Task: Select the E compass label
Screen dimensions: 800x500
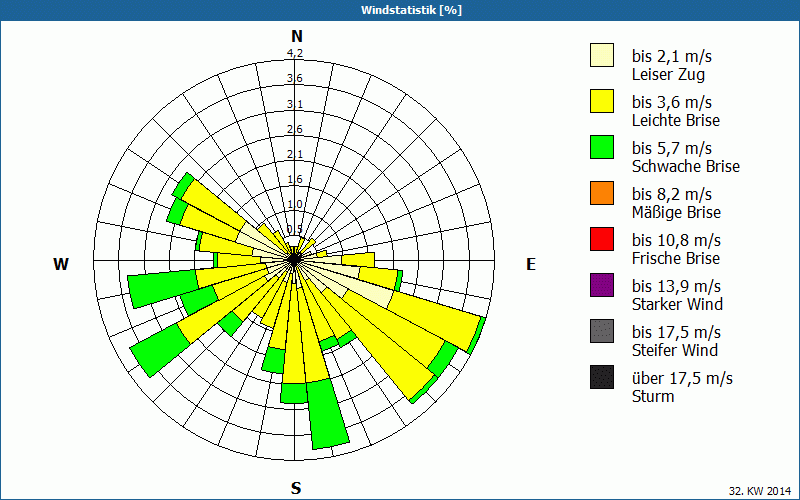Action: tap(531, 264)
